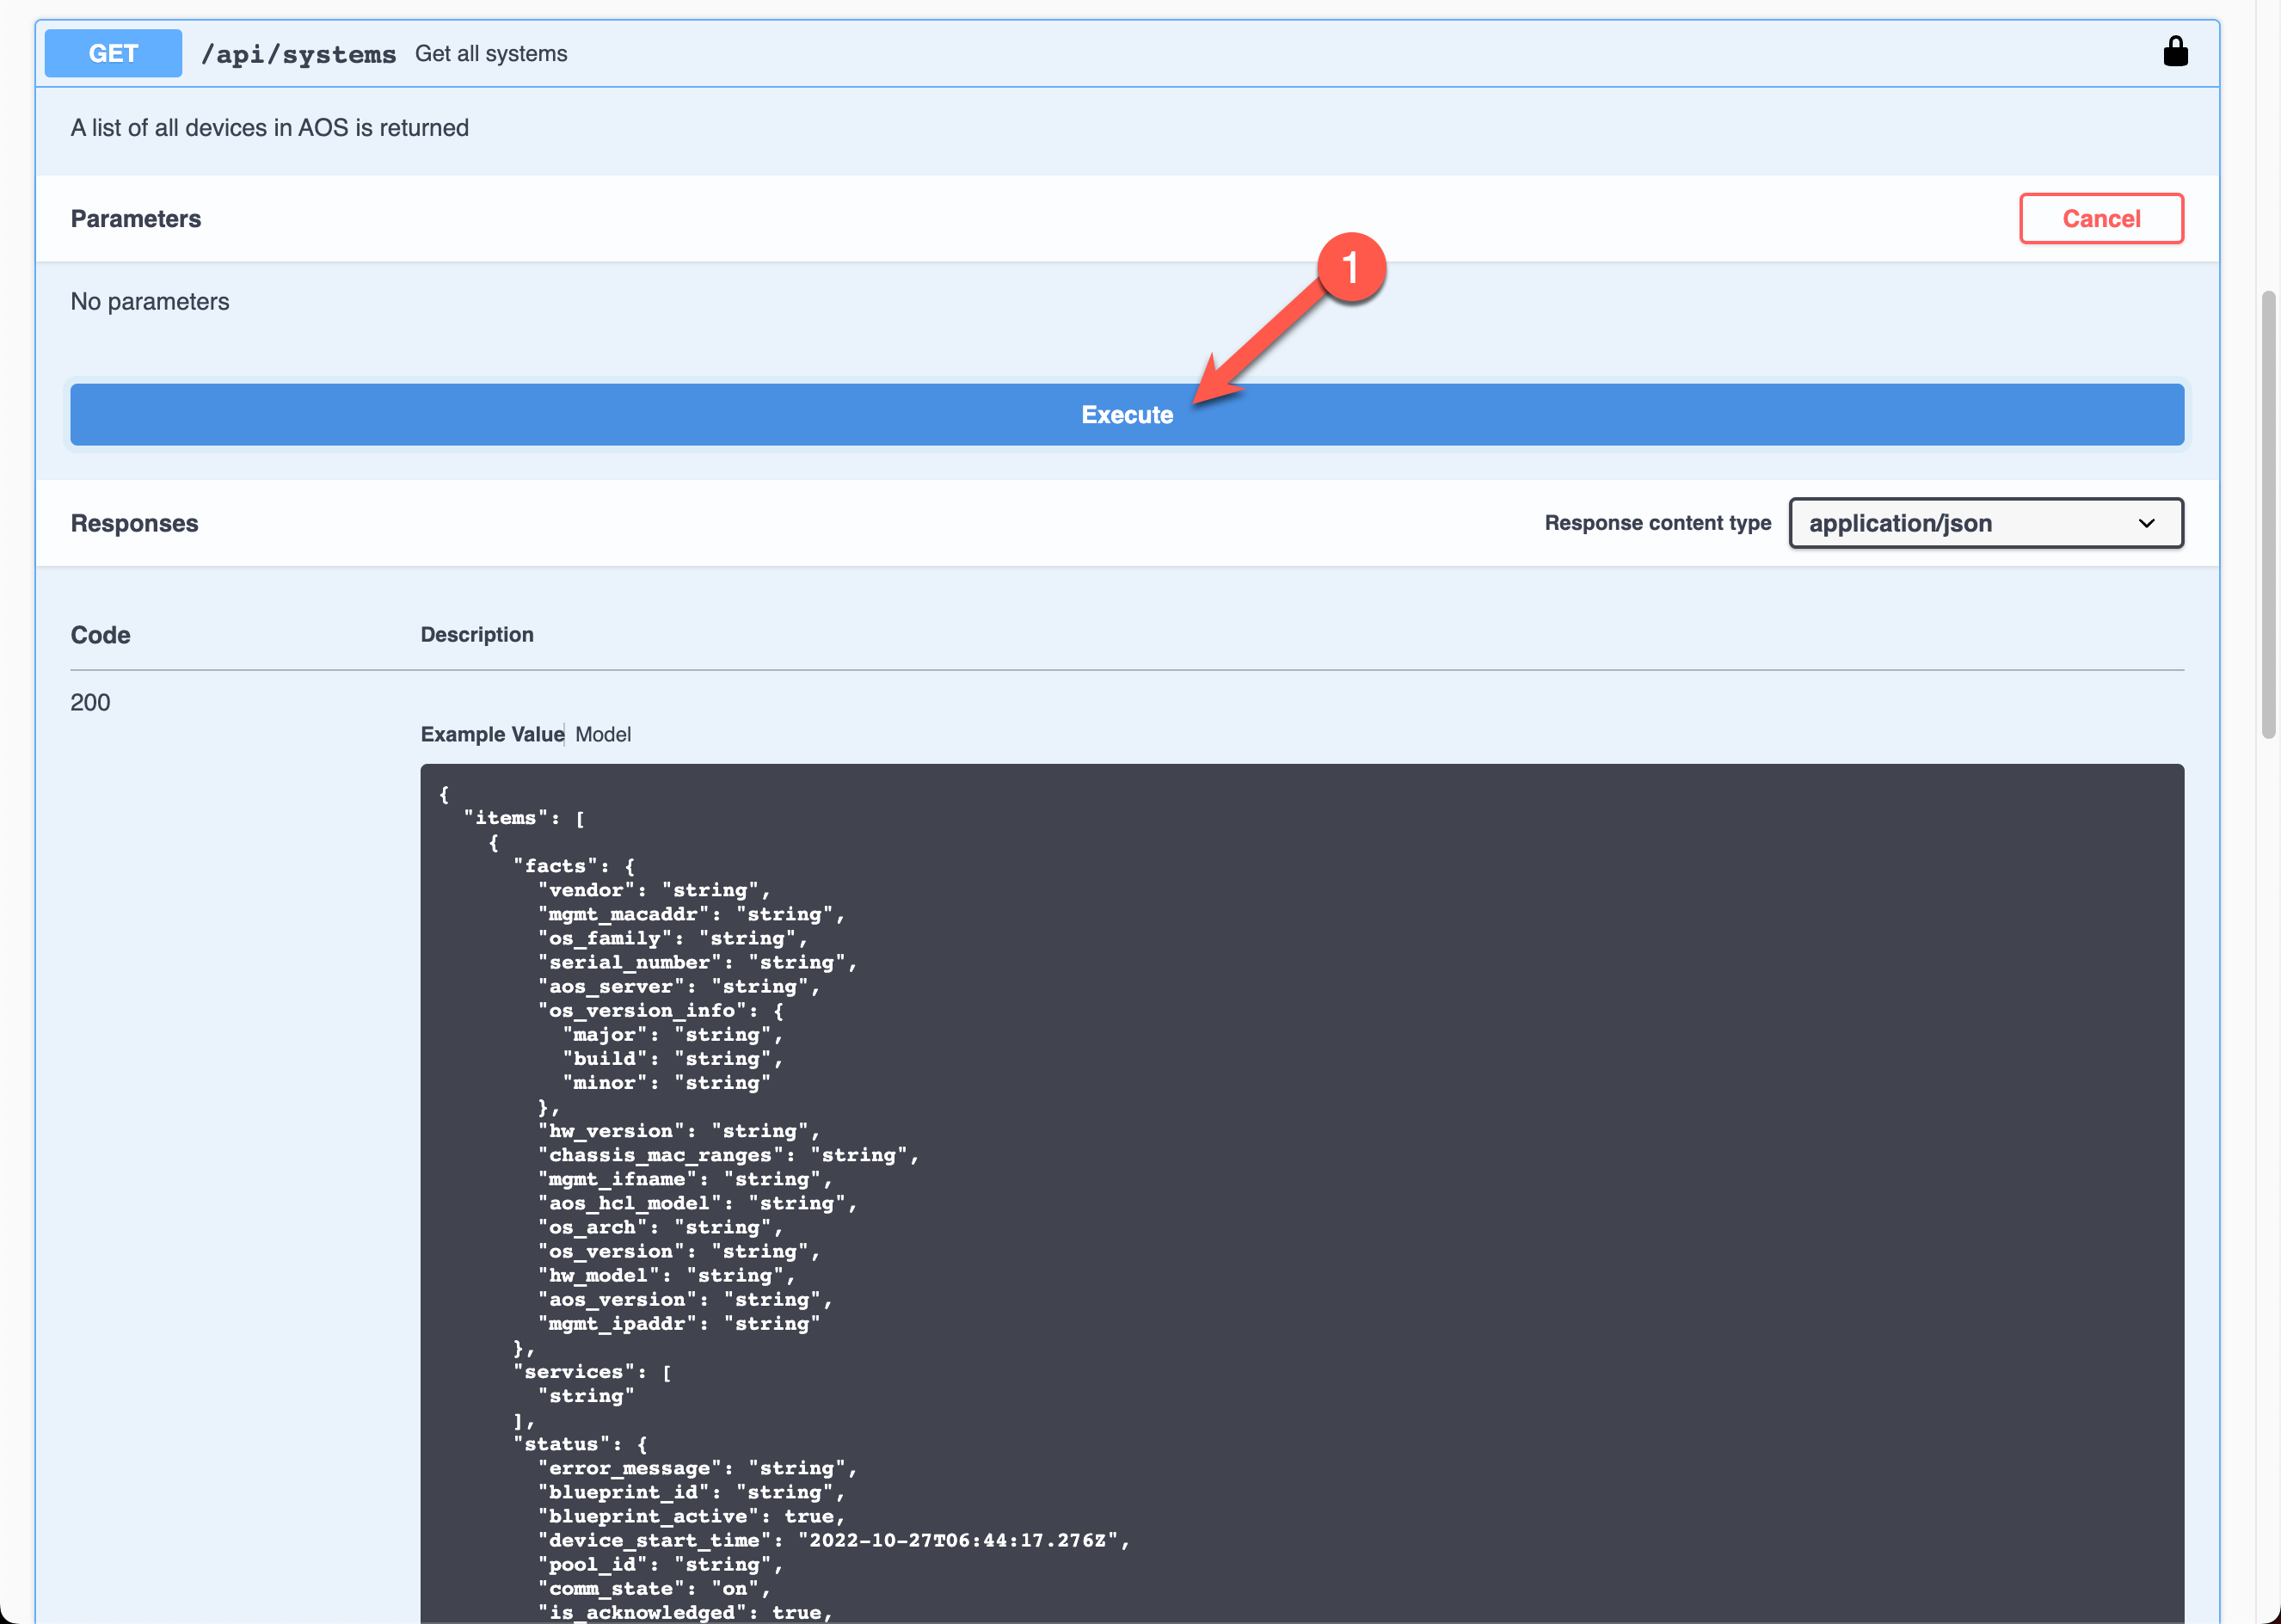
Task: Cancel the try-it-out mode
Action: tap(2101, 218)
